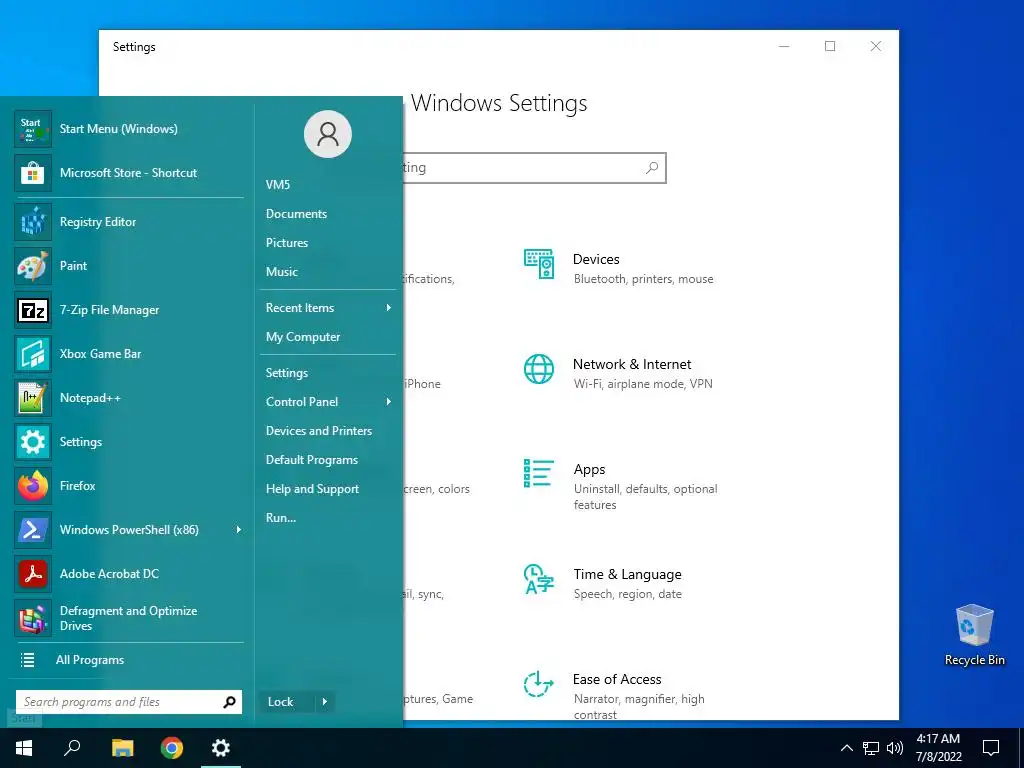Click the Settings gear on the taskbar
1024x768 pixels.
pos(221,748)
